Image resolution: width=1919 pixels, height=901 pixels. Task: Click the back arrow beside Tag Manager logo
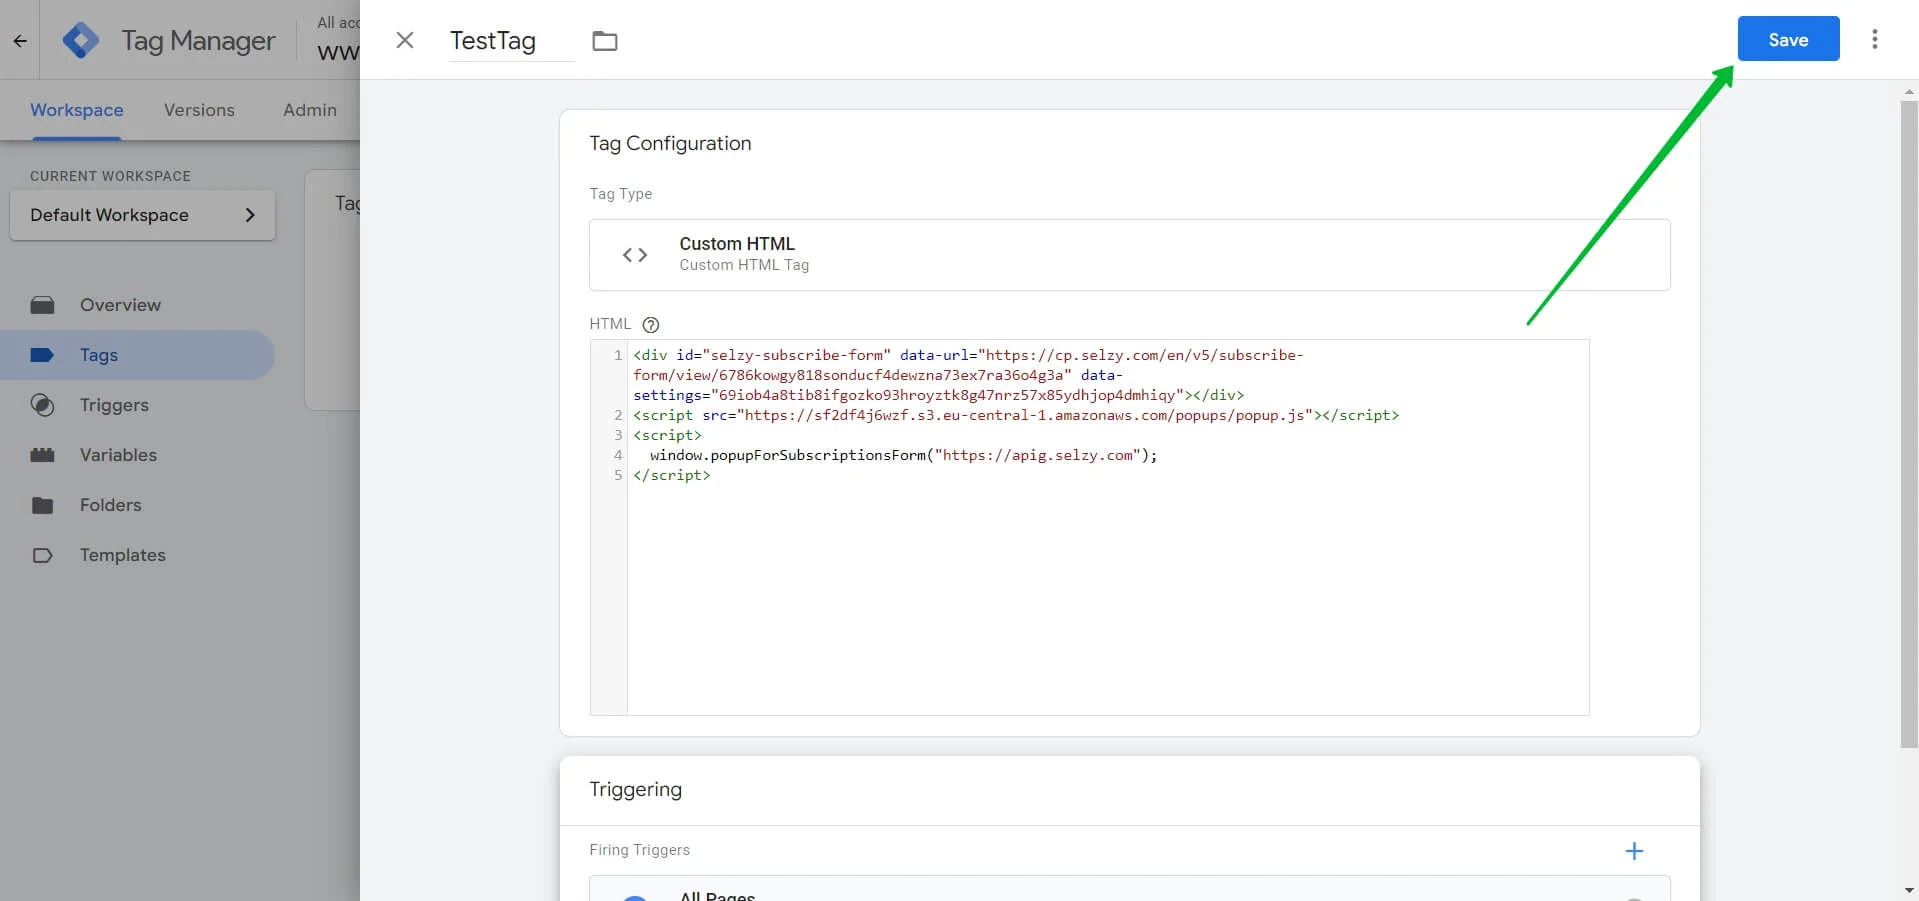20,41
